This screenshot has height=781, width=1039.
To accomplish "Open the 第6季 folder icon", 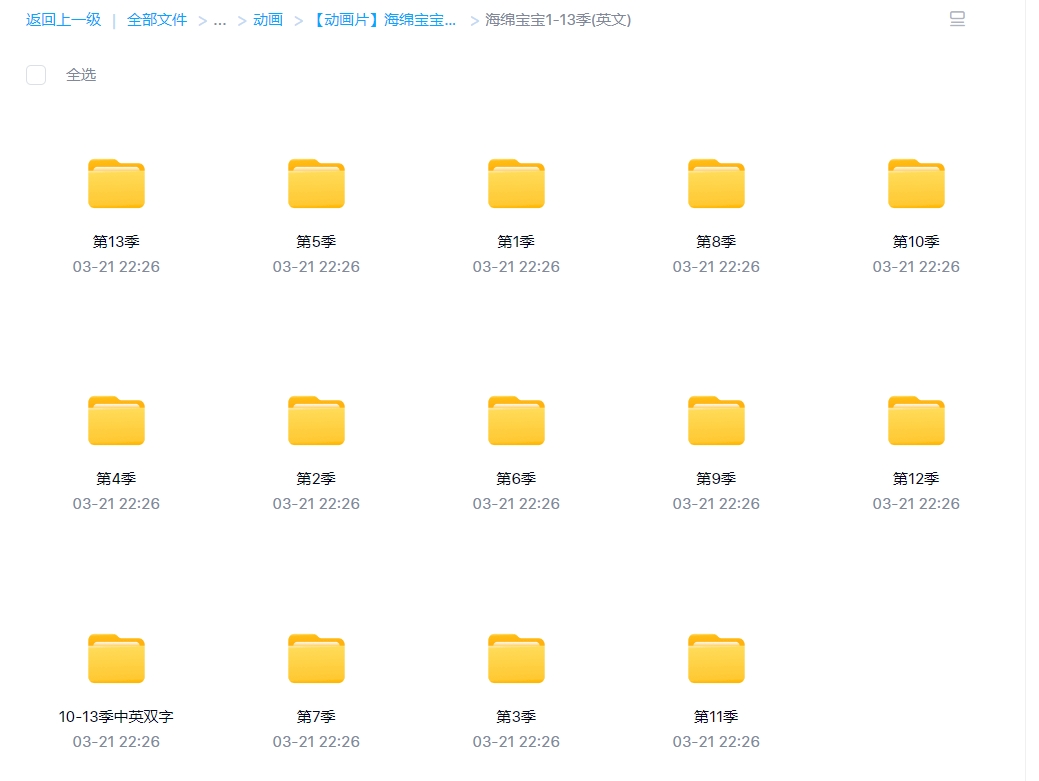I will click(x=516, y=421).
